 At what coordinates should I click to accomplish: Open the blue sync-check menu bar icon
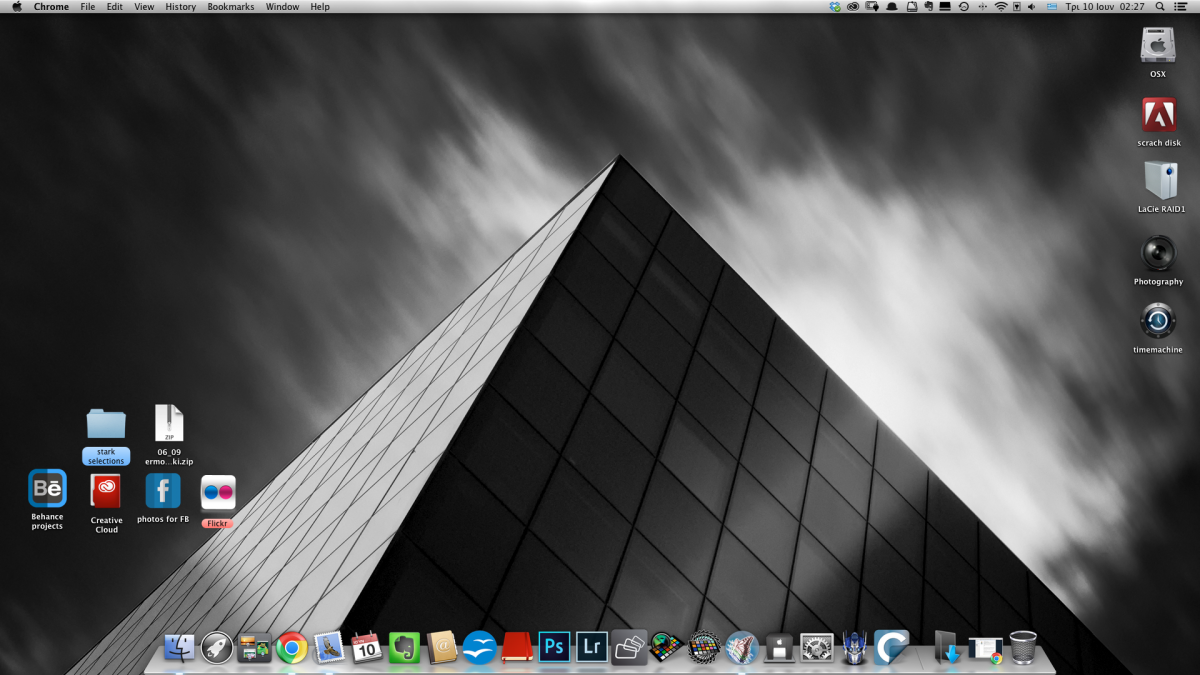tap(835, 7)
